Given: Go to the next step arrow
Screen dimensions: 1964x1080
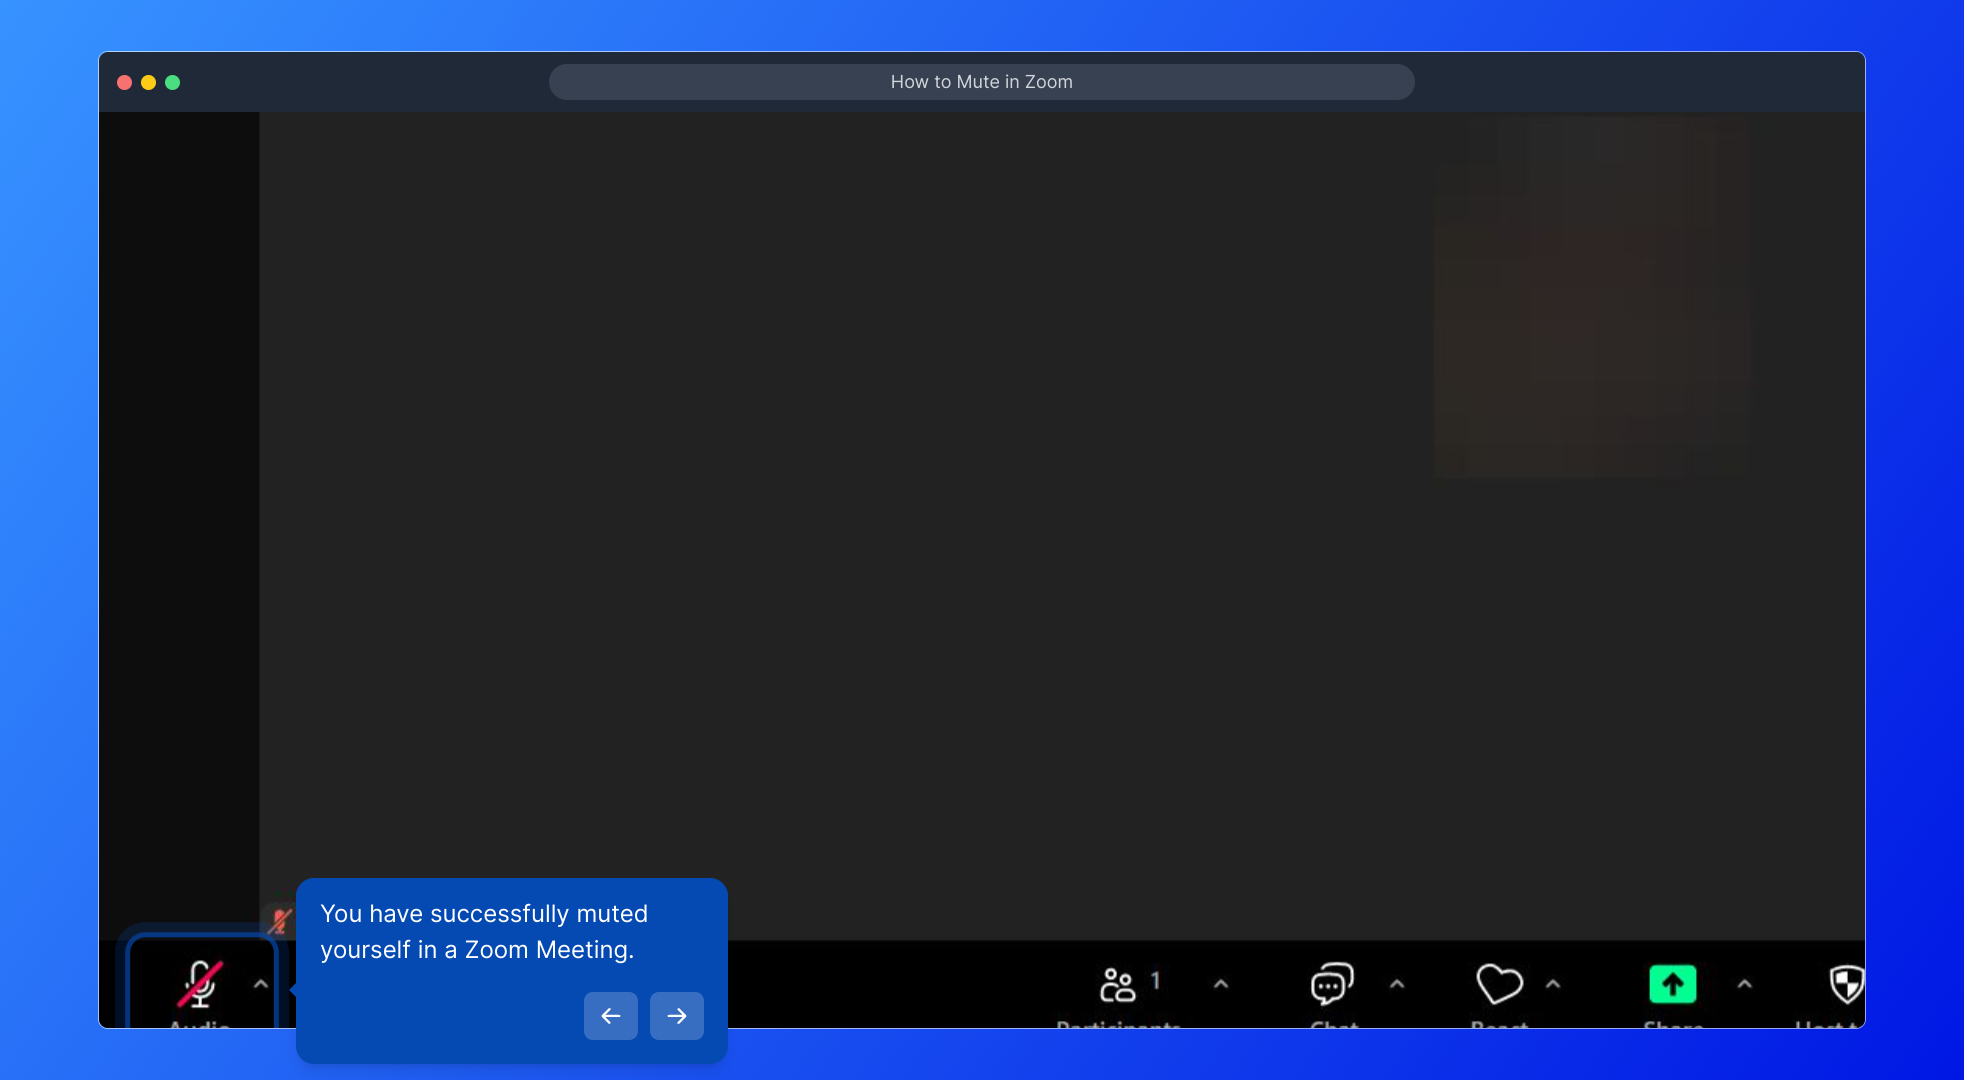Looking at the screenshot, I should coord(677,1016).
